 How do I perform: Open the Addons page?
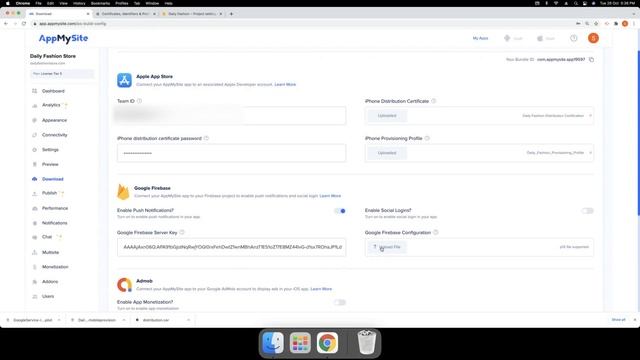[x=50, y=282]
